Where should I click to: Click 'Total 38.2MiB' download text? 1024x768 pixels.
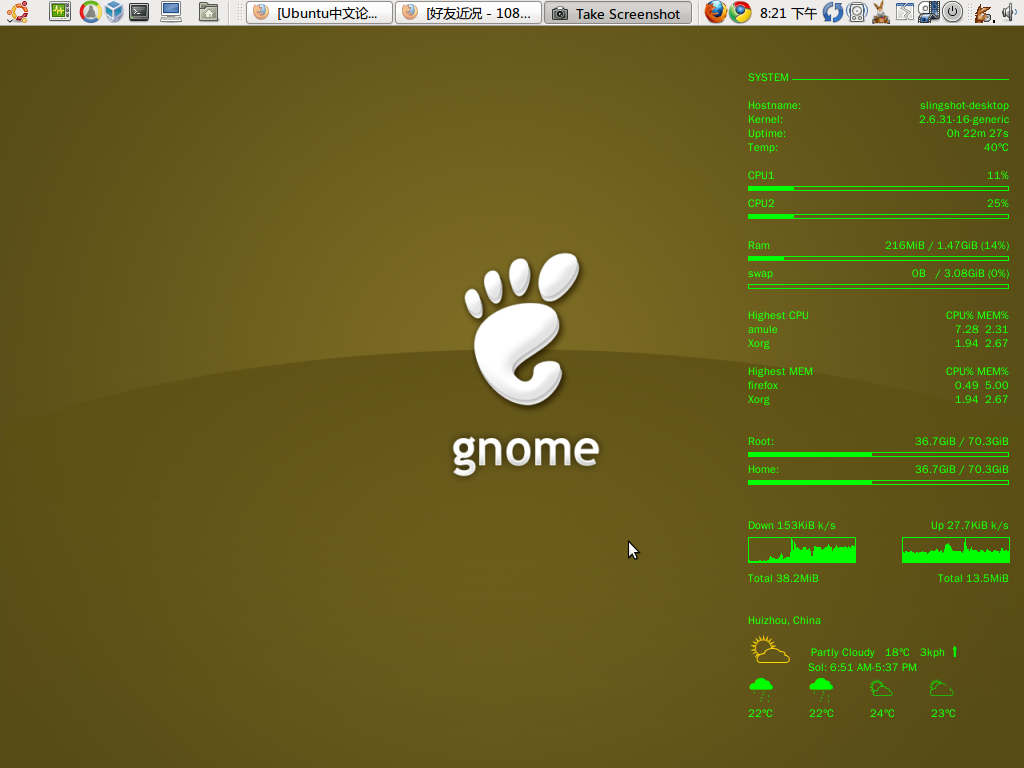click(x=783, y=579)
